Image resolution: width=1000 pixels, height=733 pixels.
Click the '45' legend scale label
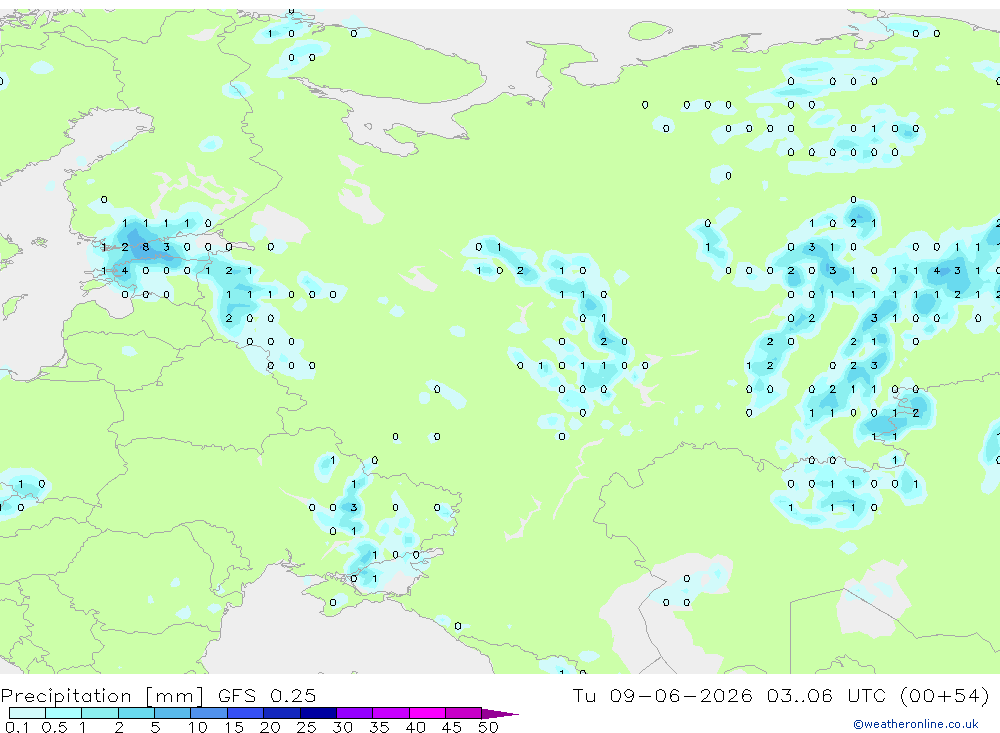[x=452, y=727]
